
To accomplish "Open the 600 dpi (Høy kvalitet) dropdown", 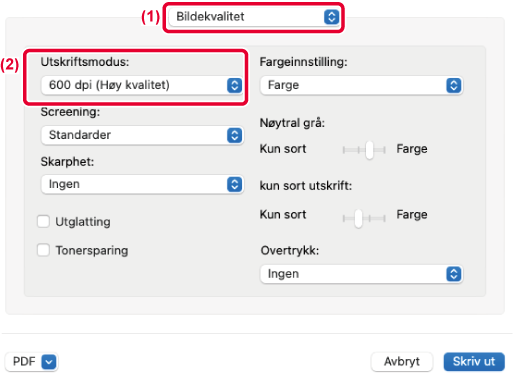I will tap(142, 85).
